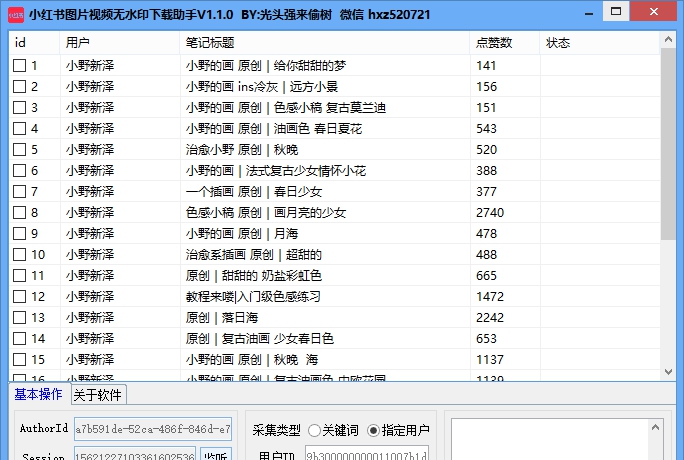Screen dimensions: 684x460
Task: Check the row 8 checkbox
Action: click(19, 213)
